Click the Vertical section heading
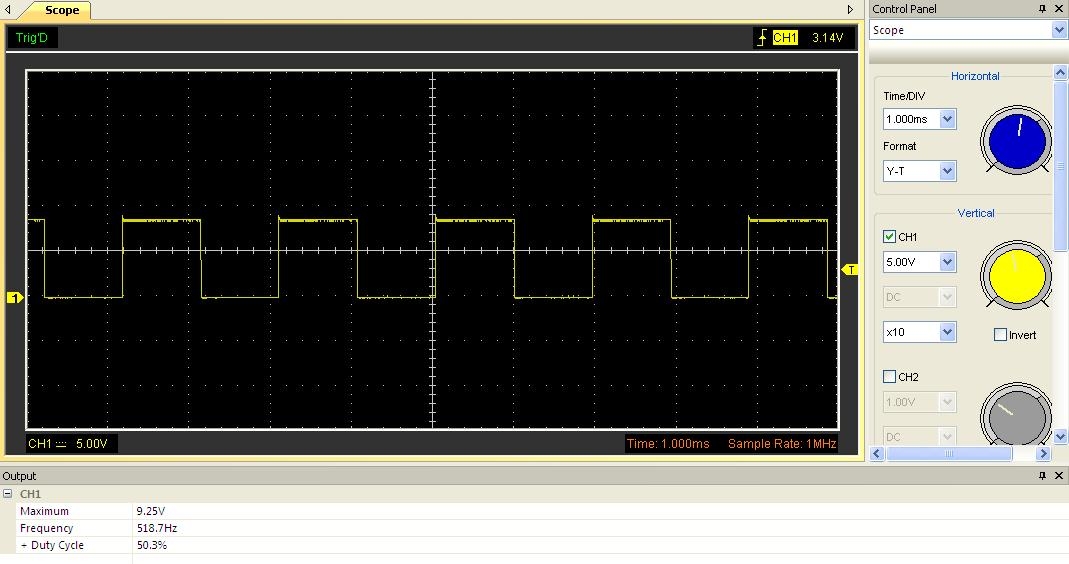1069x564 pixels. coord(976,213)
